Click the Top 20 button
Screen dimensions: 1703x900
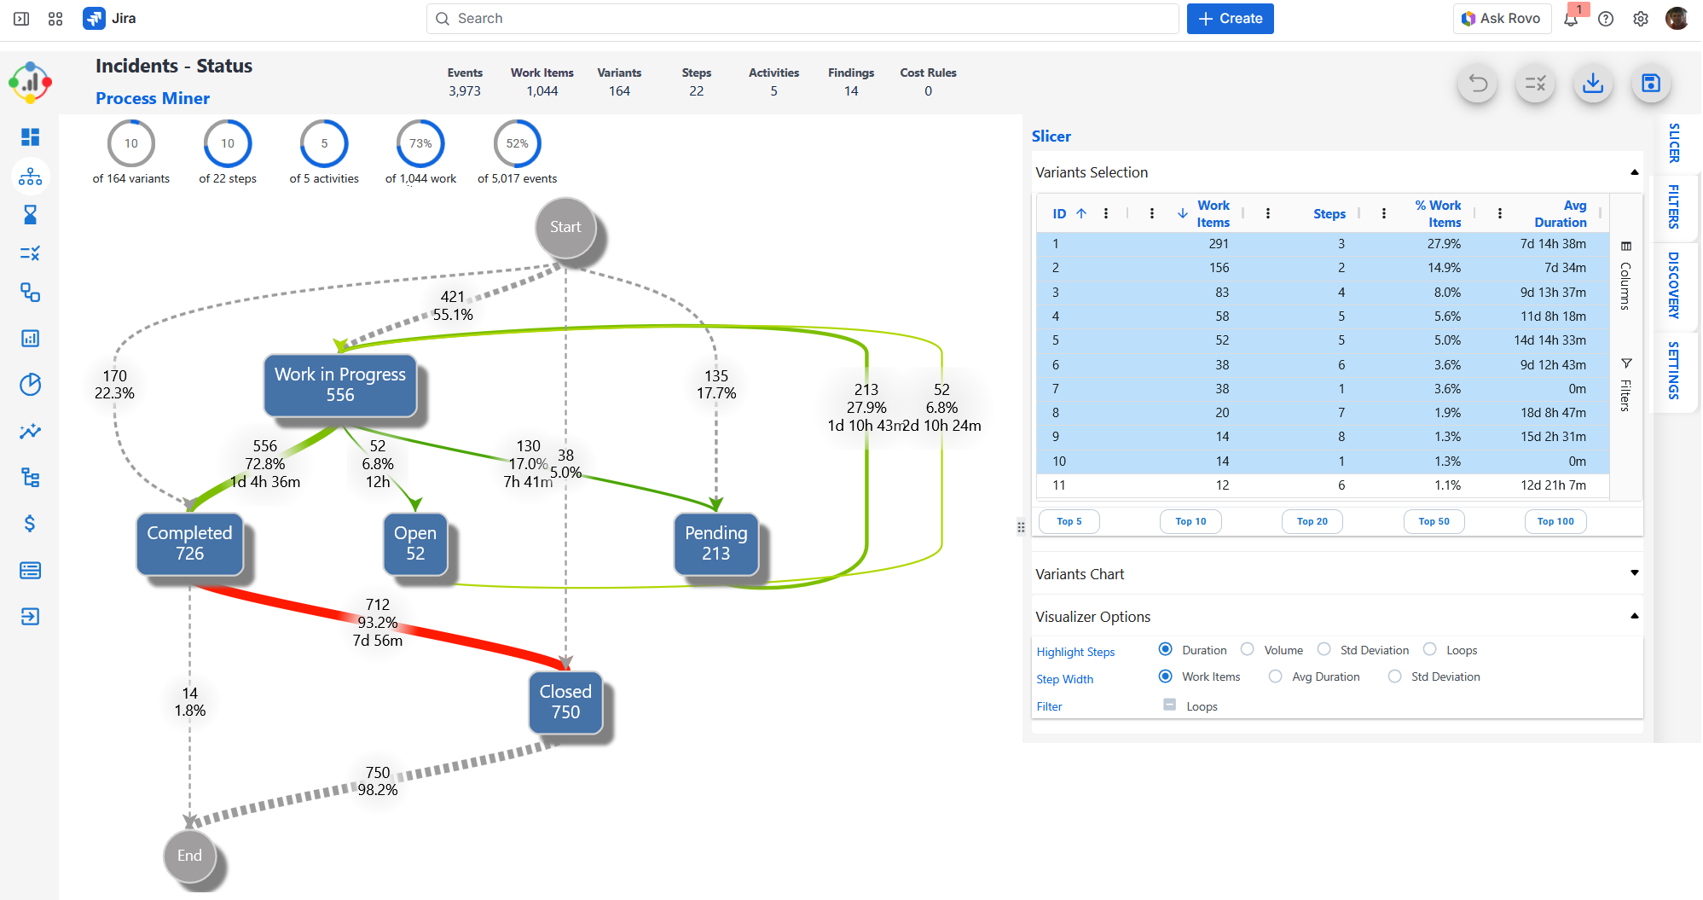pyautogui.click(x=1312, y=521)
